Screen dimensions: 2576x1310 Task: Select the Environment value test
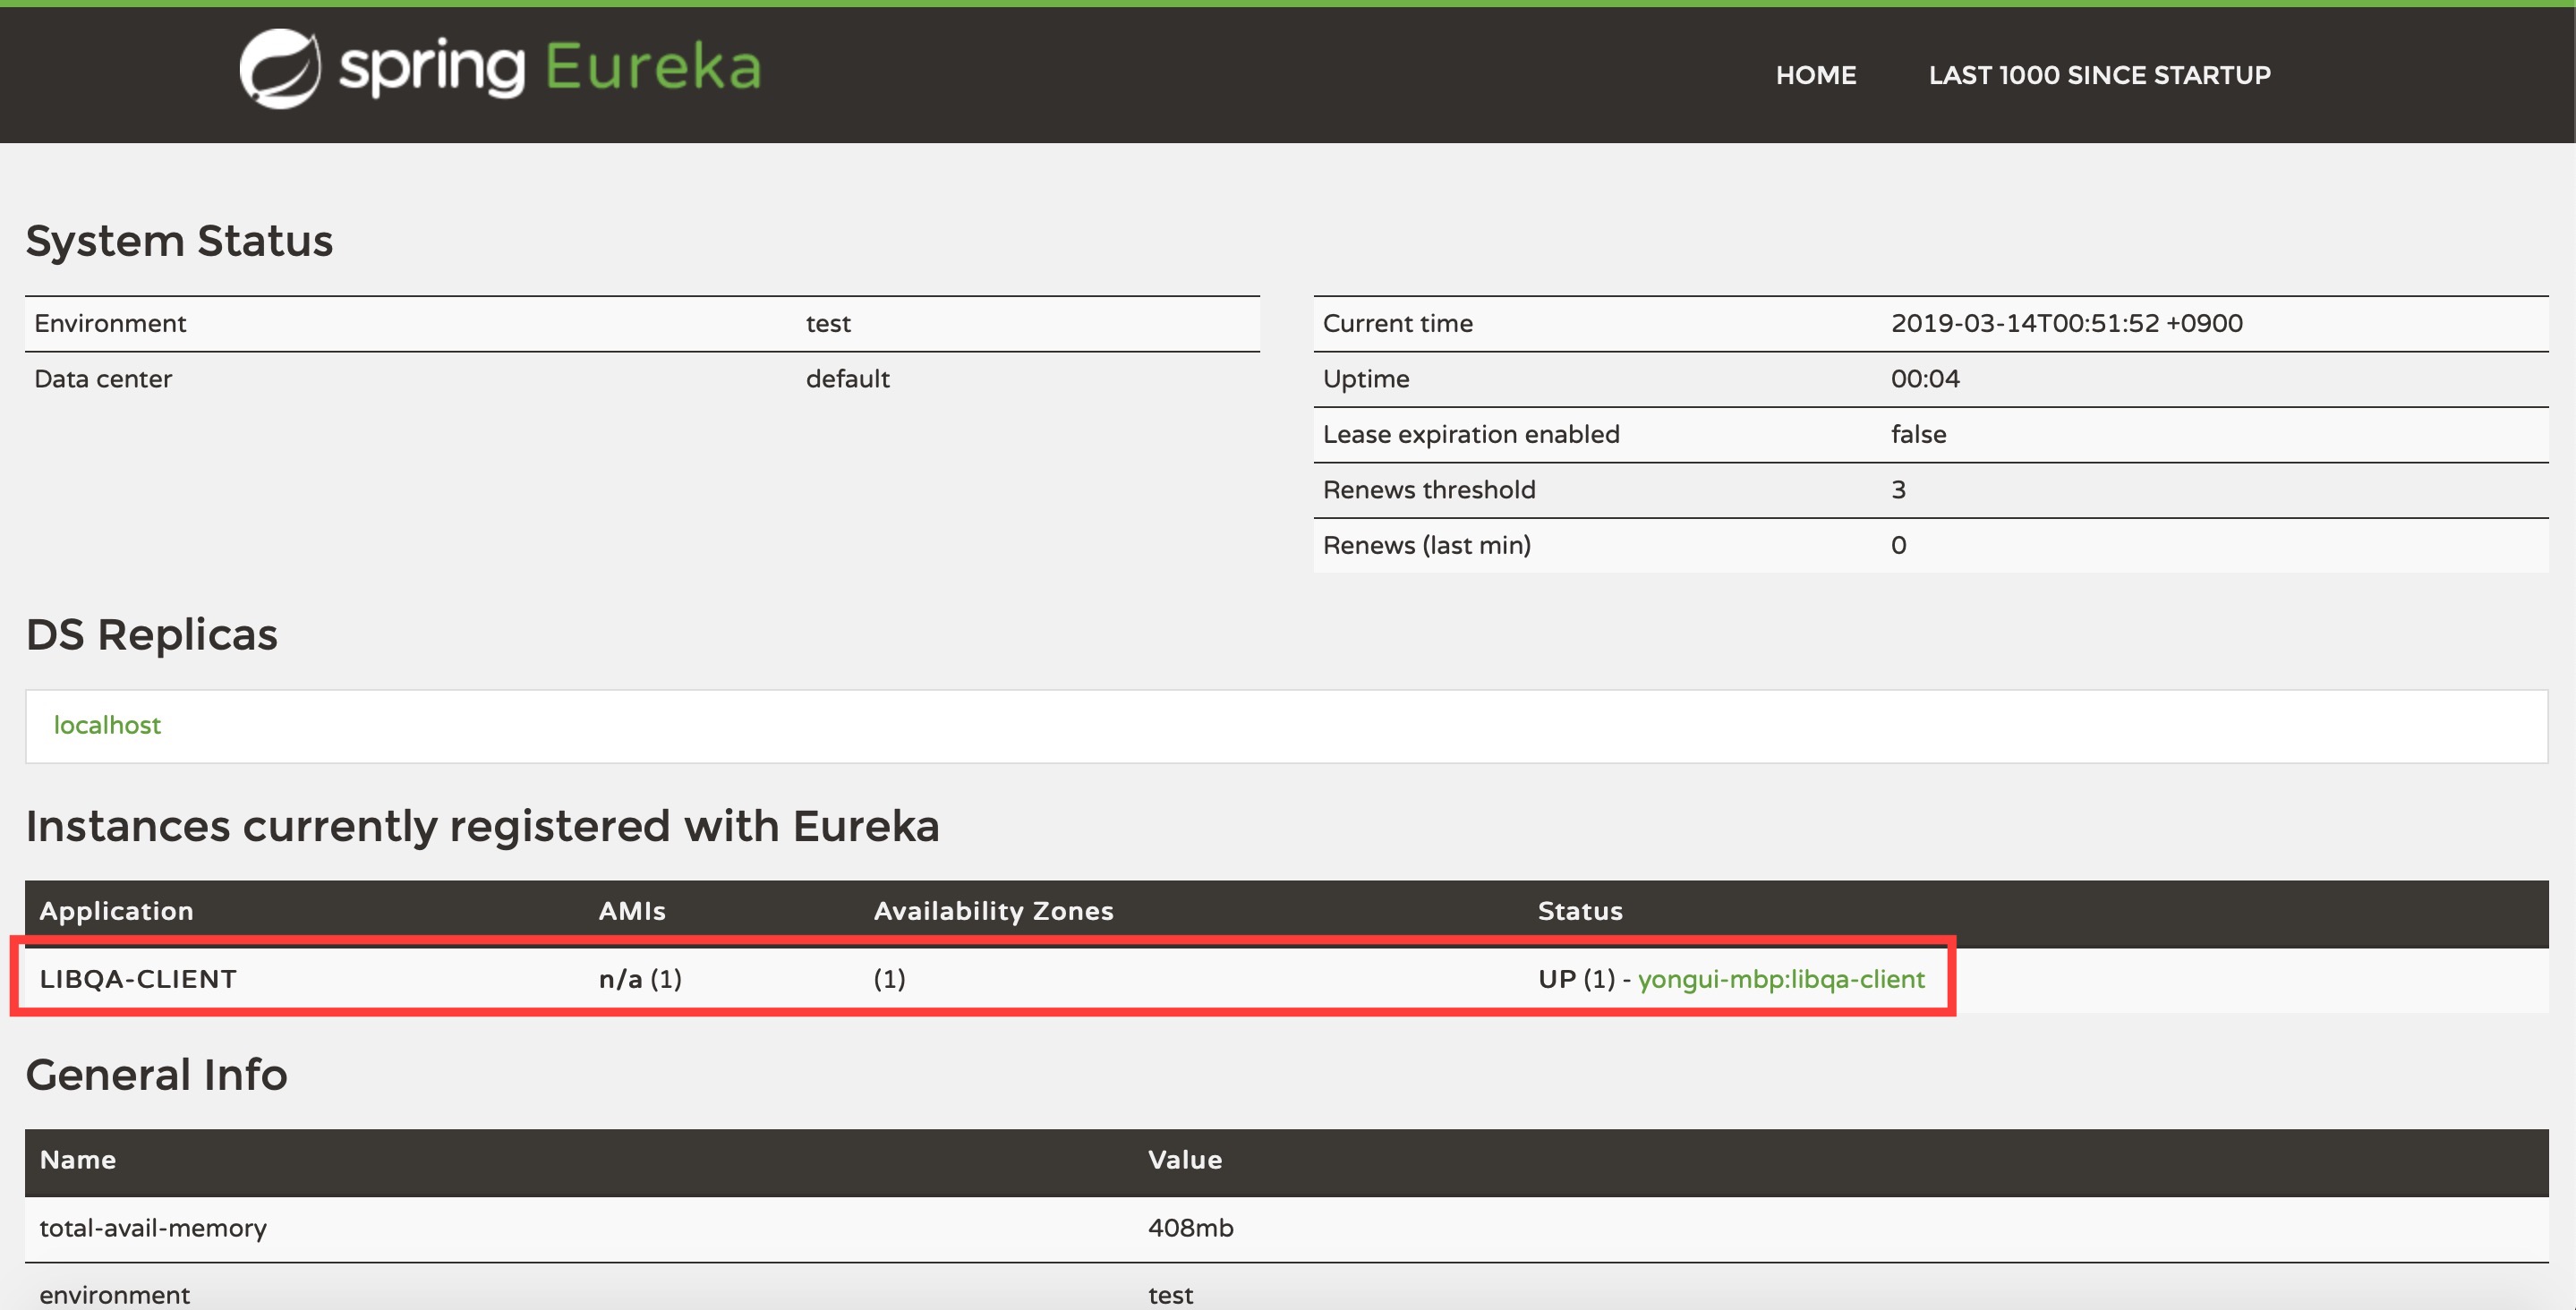828,323
